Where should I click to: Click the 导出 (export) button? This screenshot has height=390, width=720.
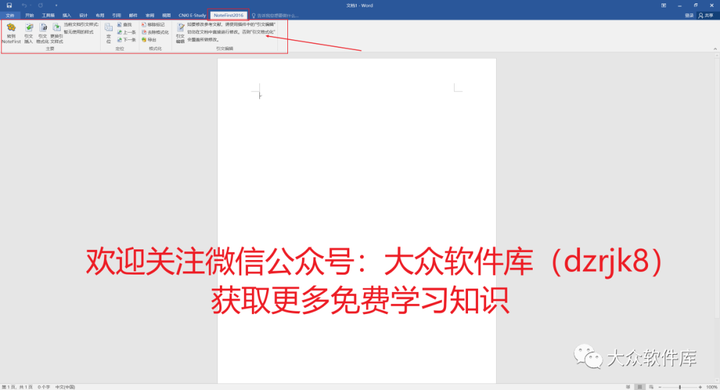point(149,40)
